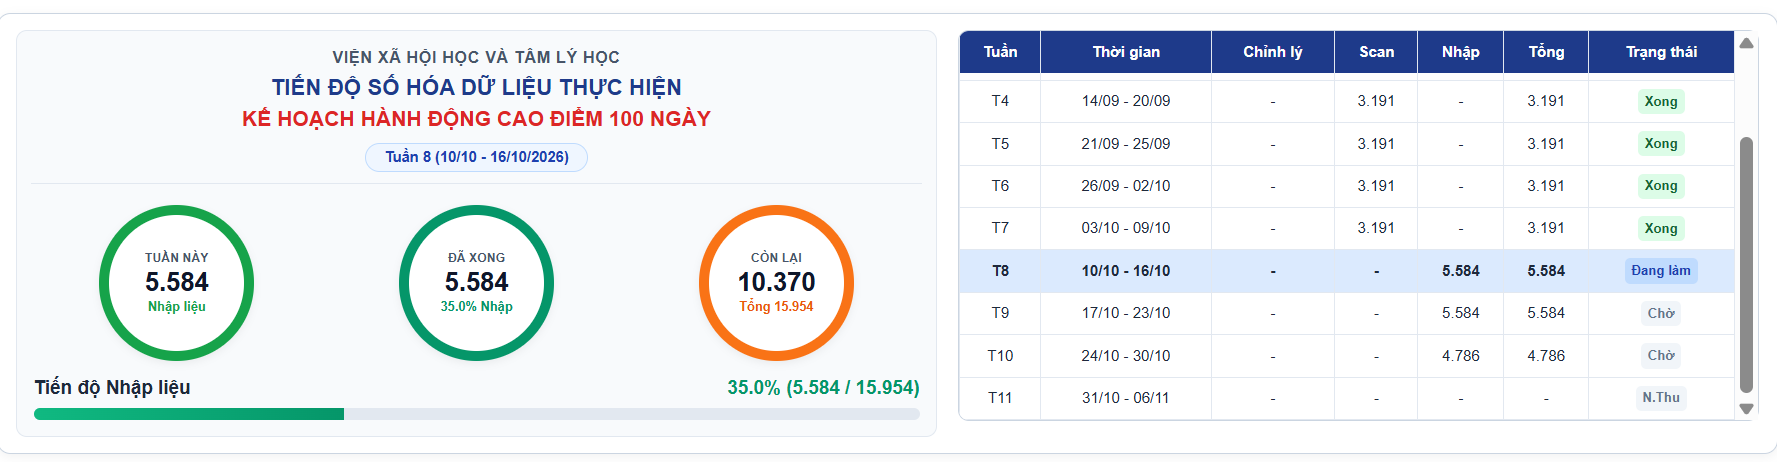Select the T6 week cell
Image resolution: width=1777 pixels, height=462 pixels.
click(1000, 186)
